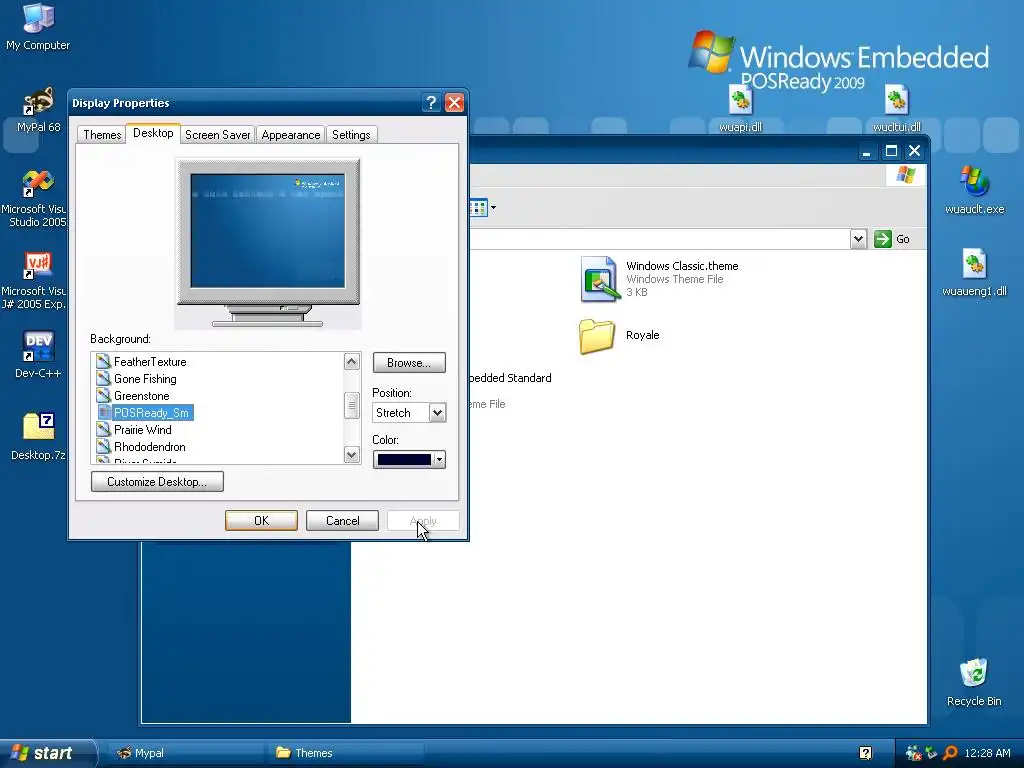Select Gone Fishing background
1024x768 pixels.
pos(145,379)
